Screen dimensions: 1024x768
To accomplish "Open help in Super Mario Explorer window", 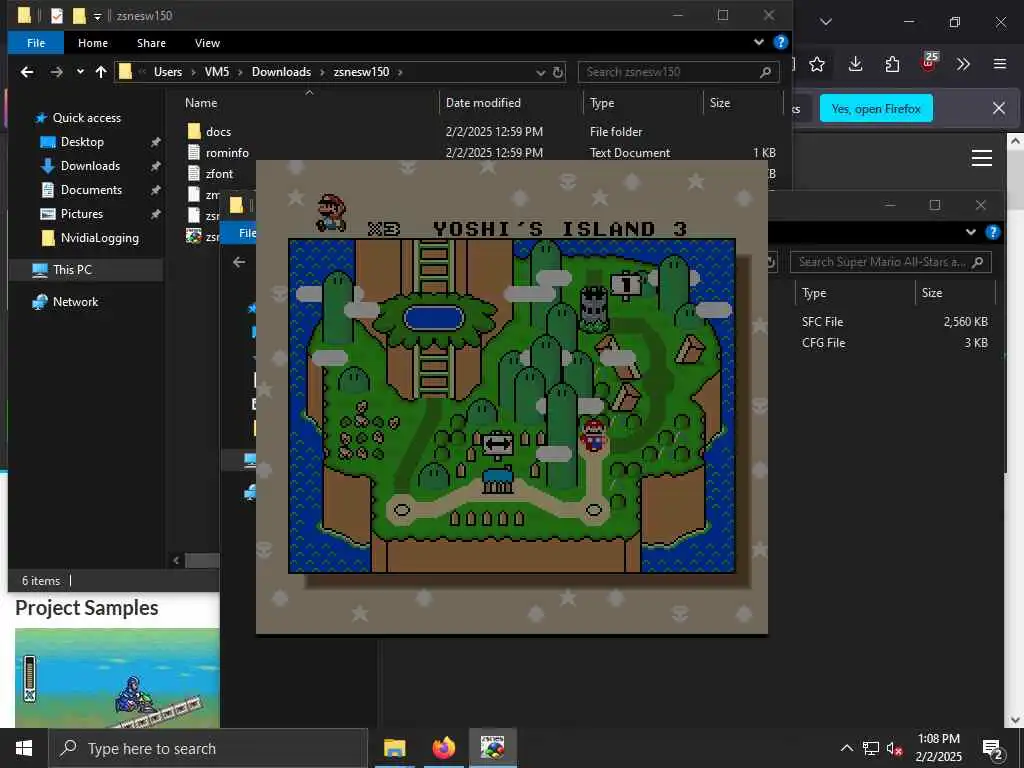I will pos(993,232).
